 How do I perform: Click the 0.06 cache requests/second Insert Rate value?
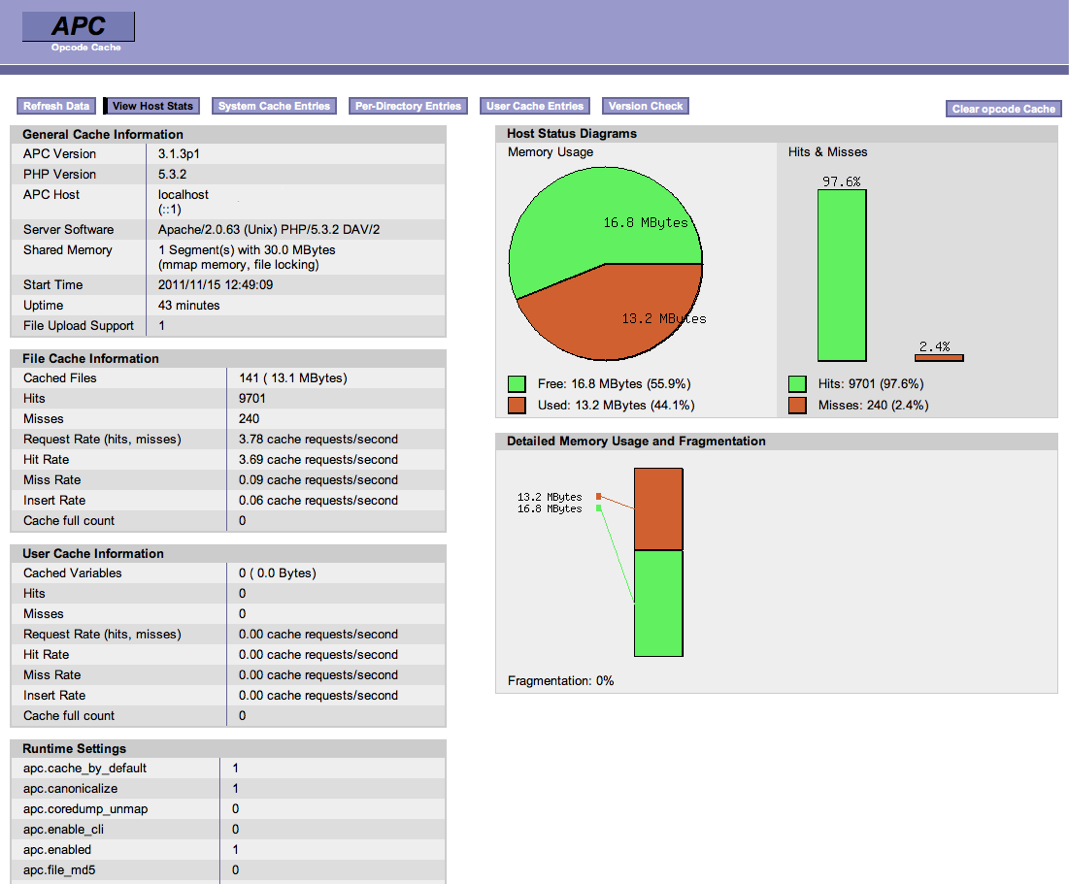point(318,501)
